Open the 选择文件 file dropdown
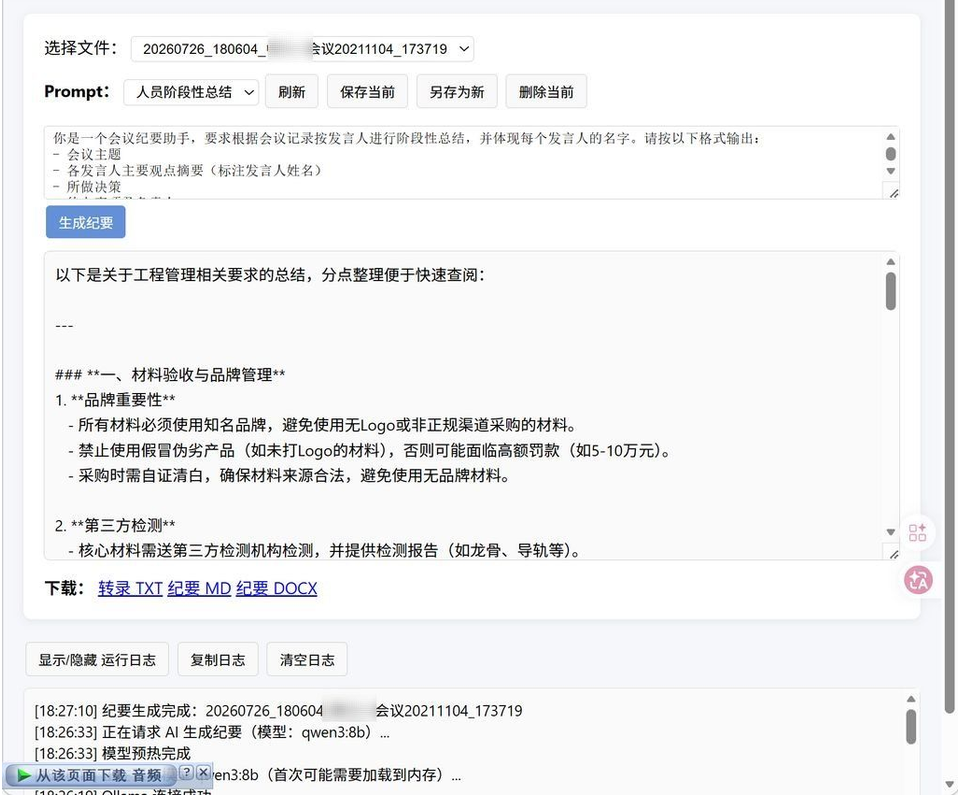Image resolution: width=962 pixels, height=795 pixels. point(302,49)
